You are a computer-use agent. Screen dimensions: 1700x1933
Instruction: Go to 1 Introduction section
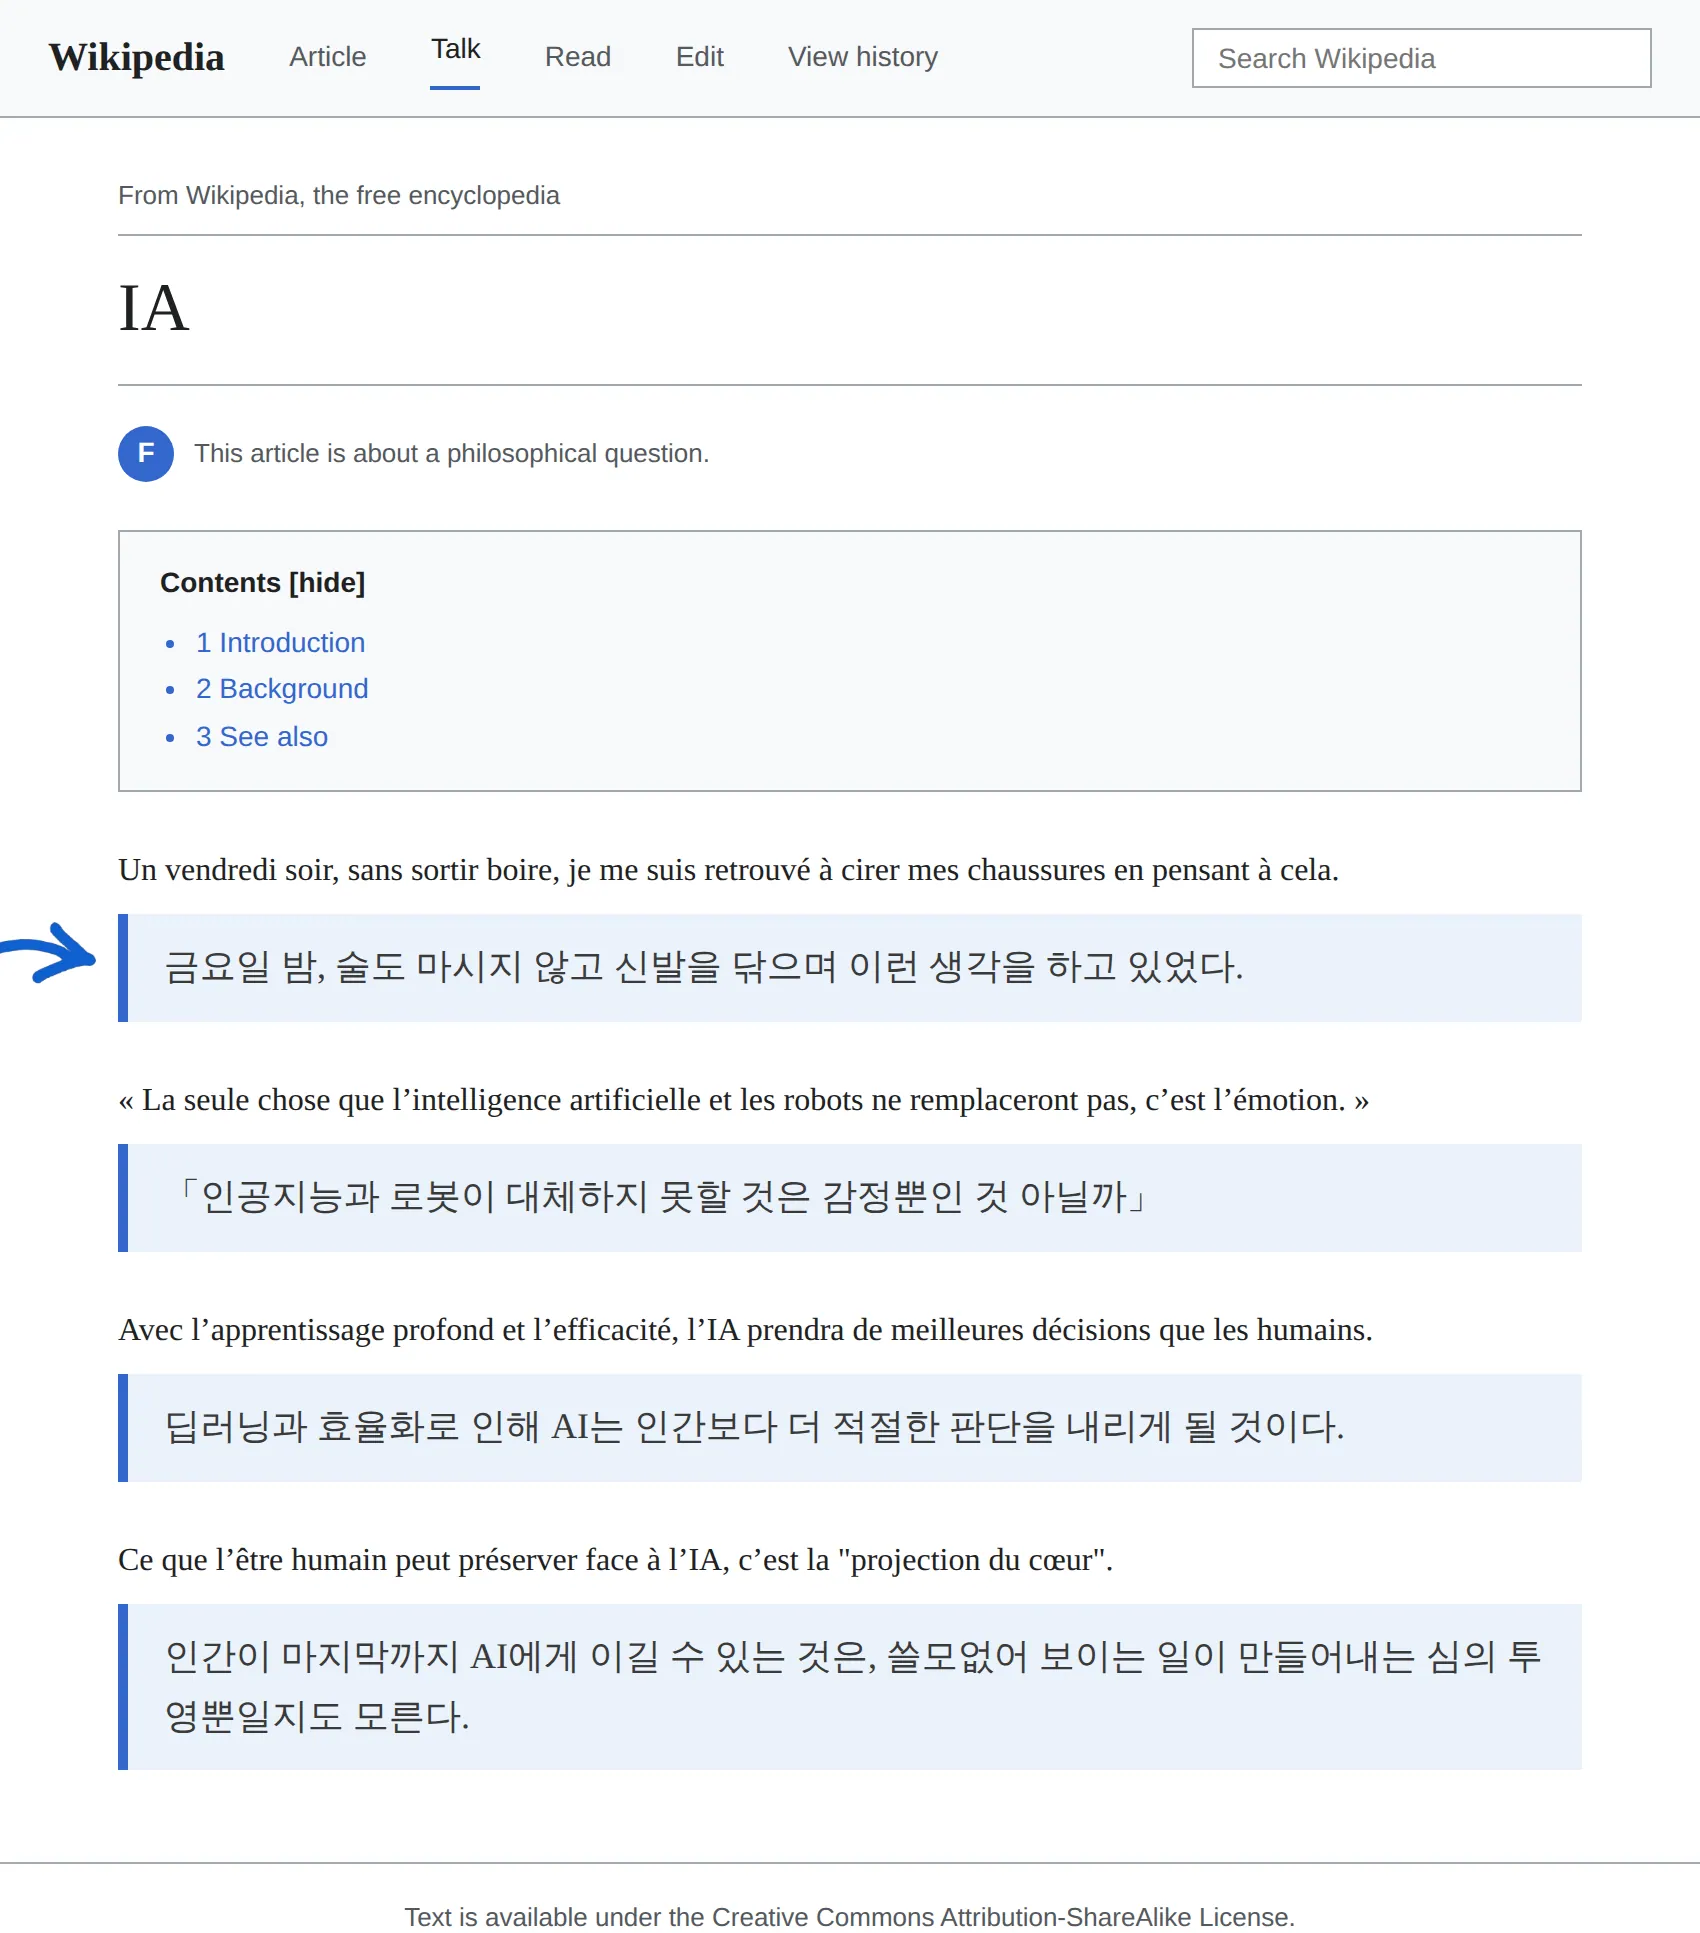280,642
